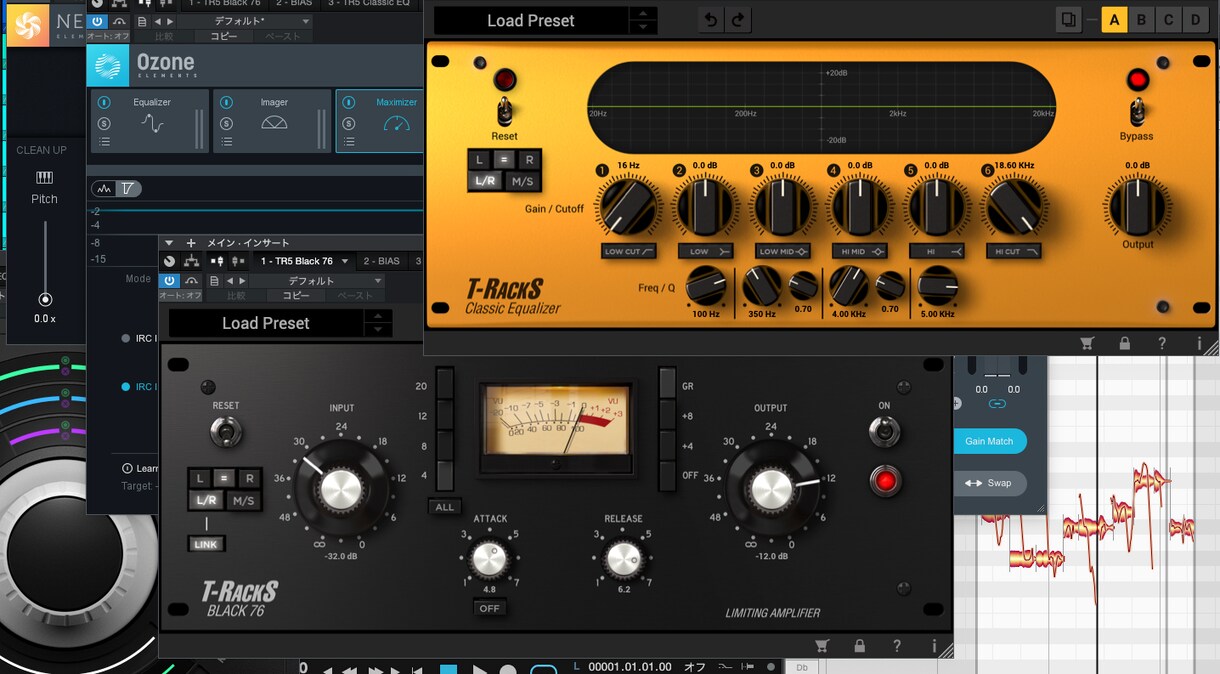Step Classic Equalizer preset up arrow

pos(645,13)
